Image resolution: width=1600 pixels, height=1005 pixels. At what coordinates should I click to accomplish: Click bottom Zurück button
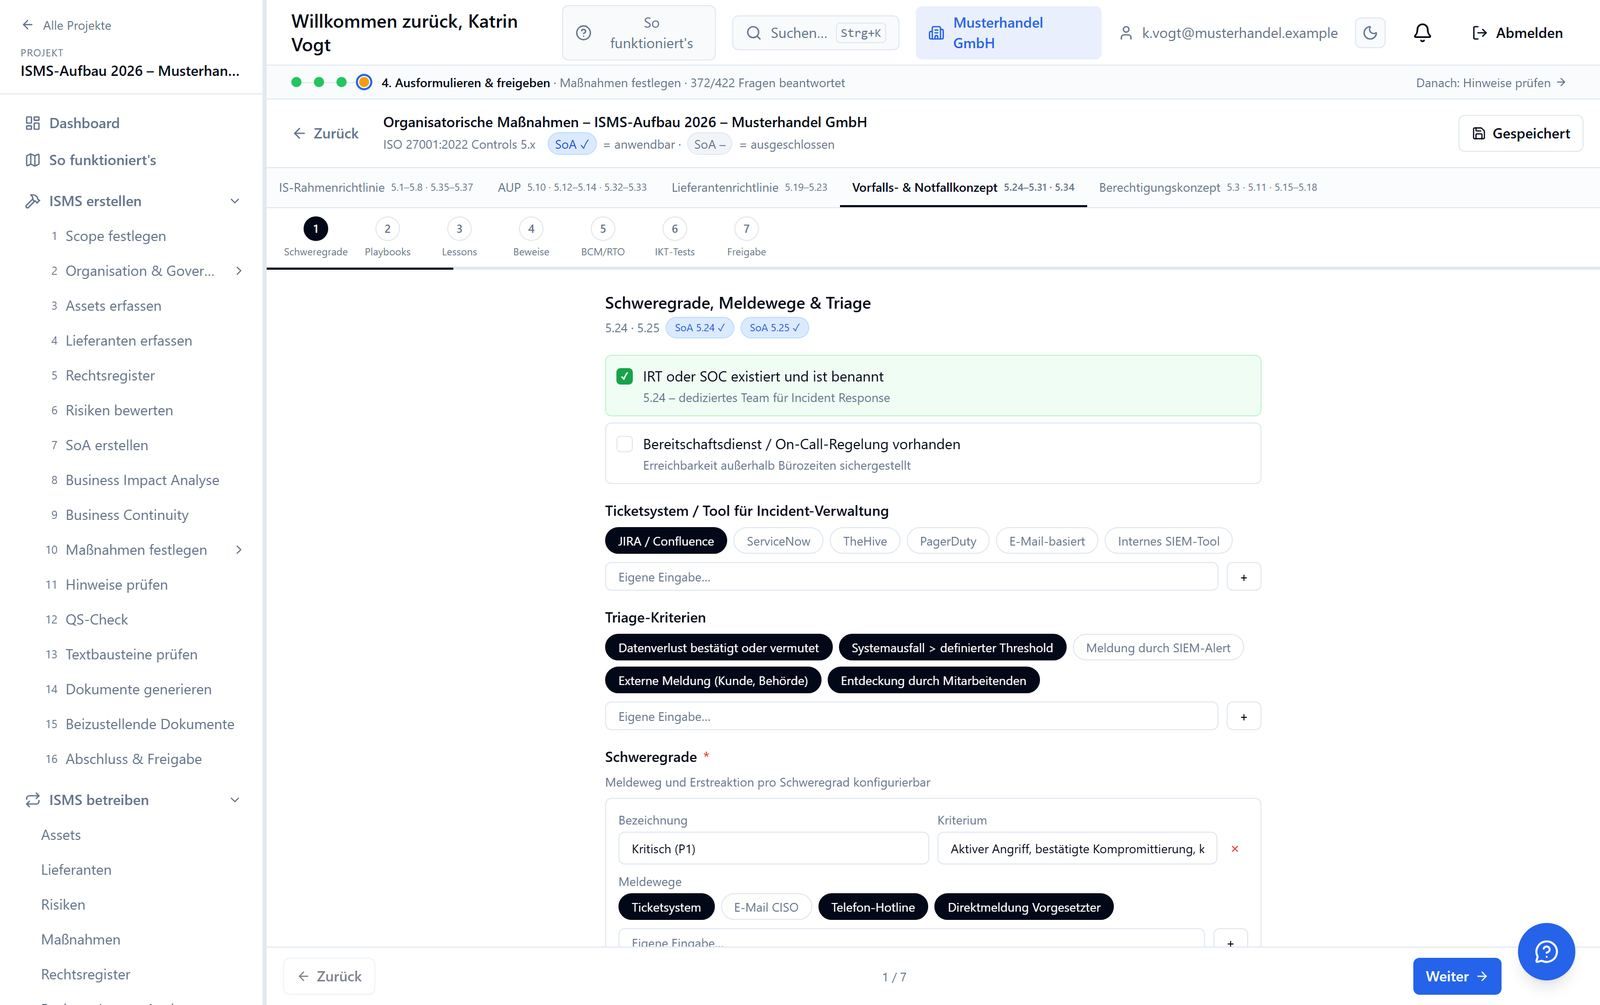[x=329, y=977]
